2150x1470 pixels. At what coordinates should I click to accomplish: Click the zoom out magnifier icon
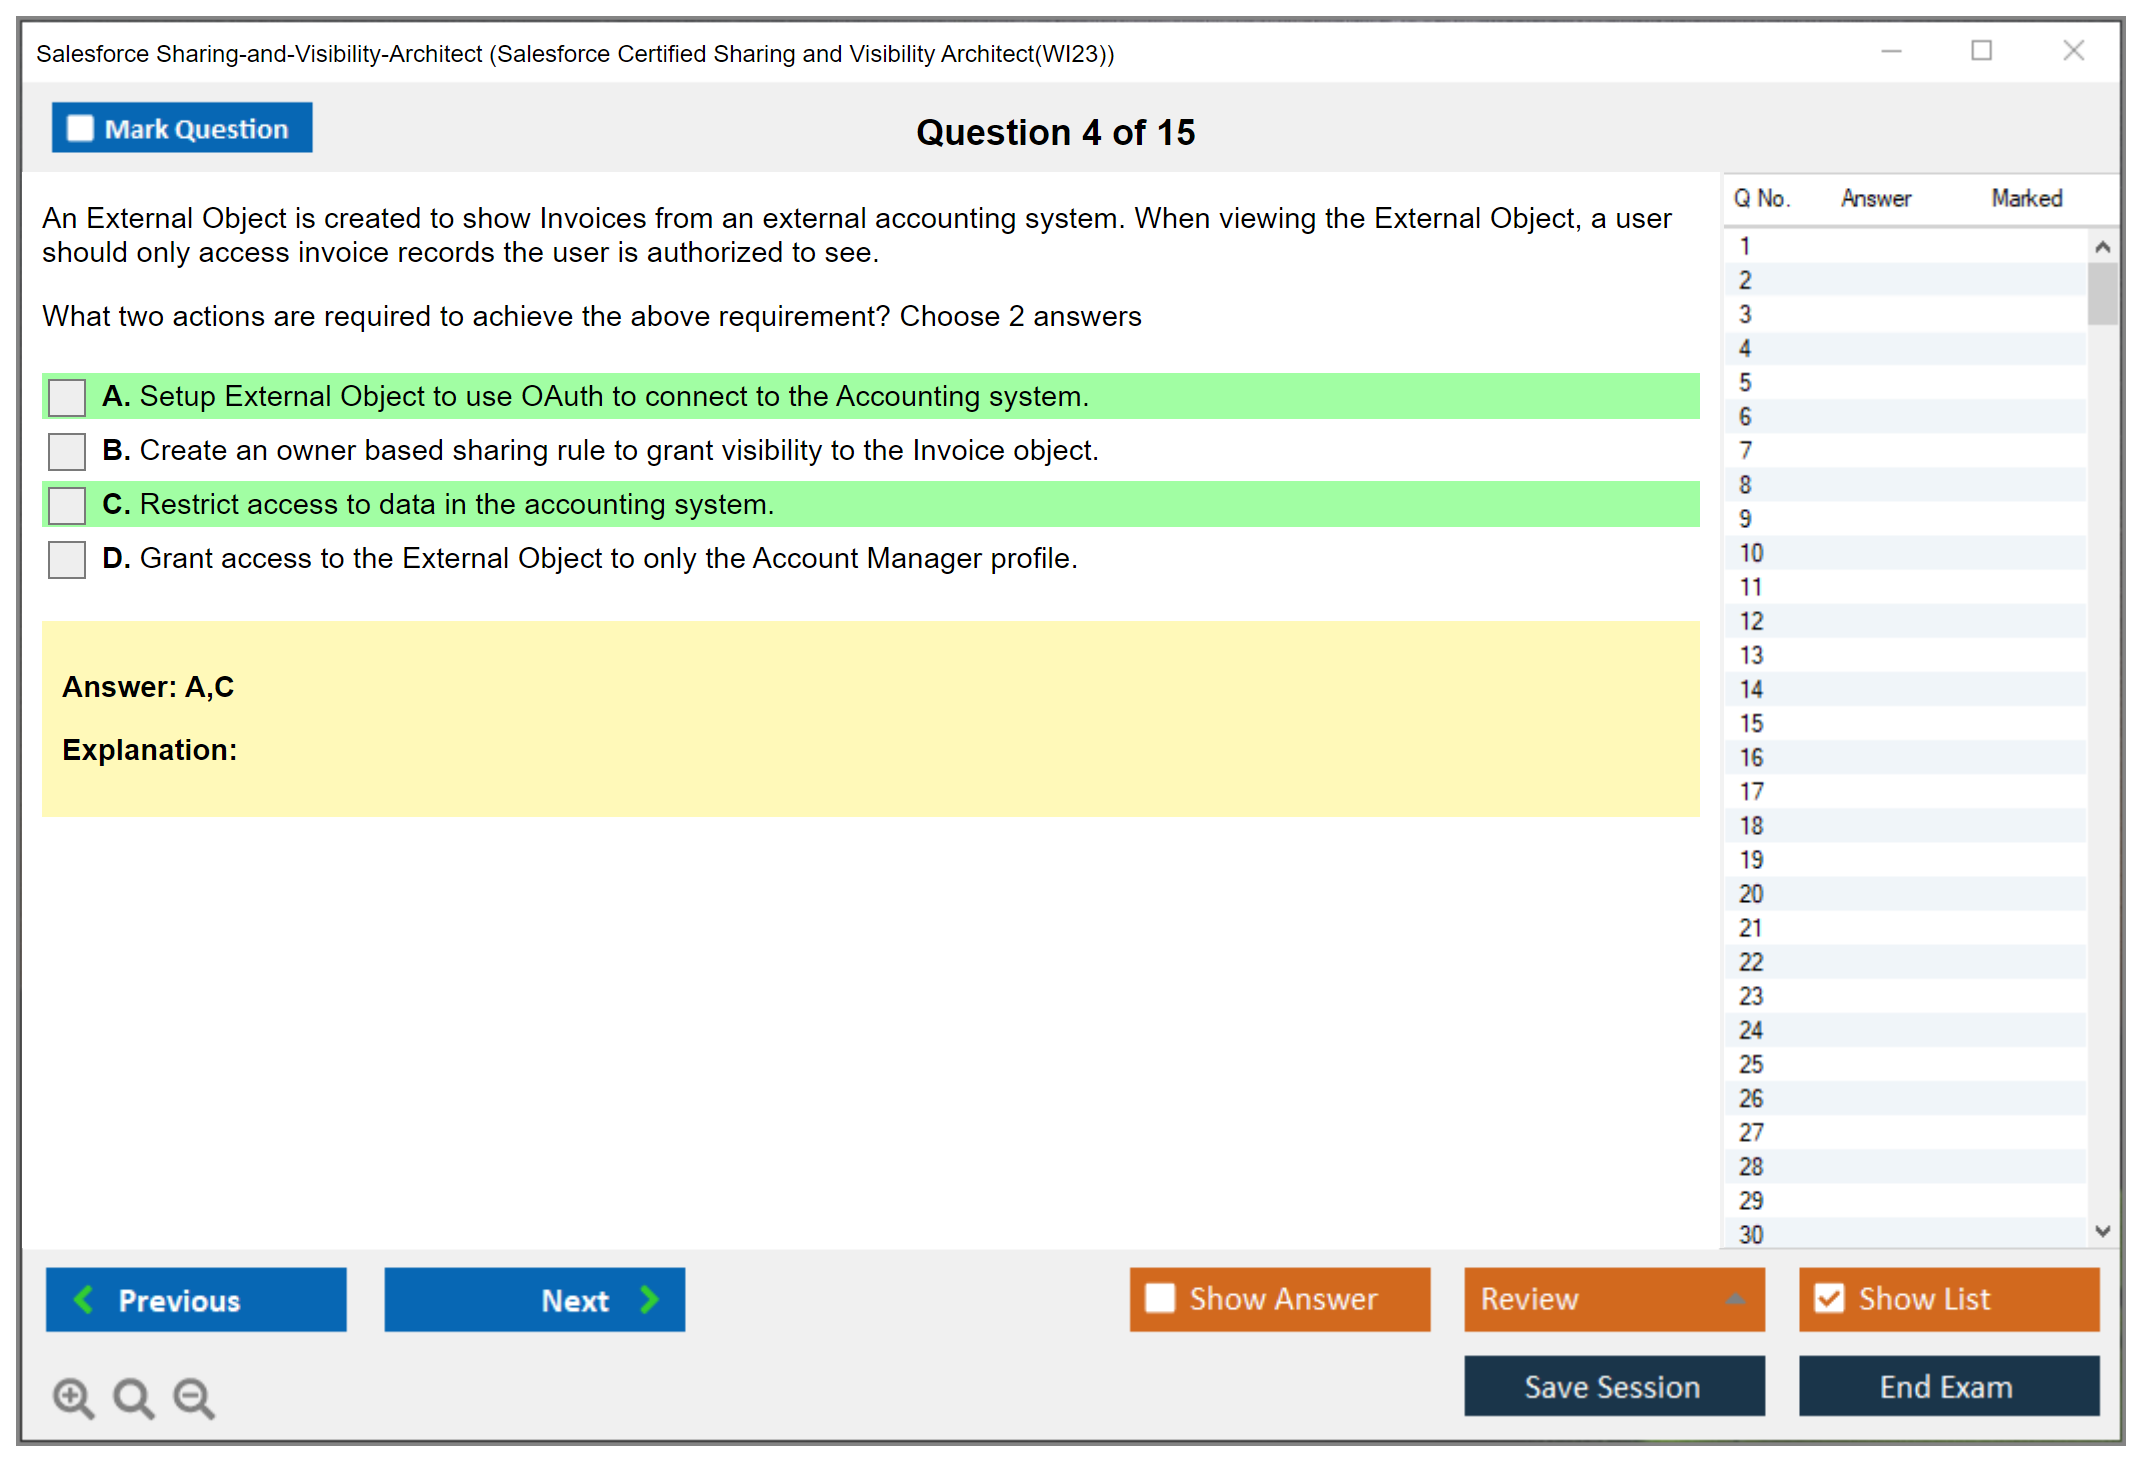click(194, 1397)
